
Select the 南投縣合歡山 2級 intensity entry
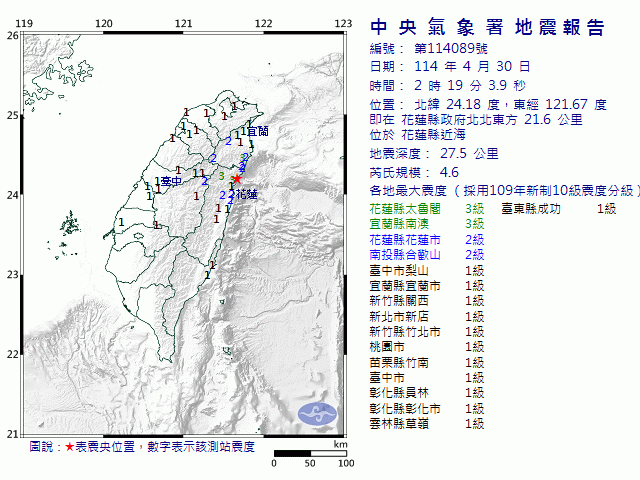(427, 255)
